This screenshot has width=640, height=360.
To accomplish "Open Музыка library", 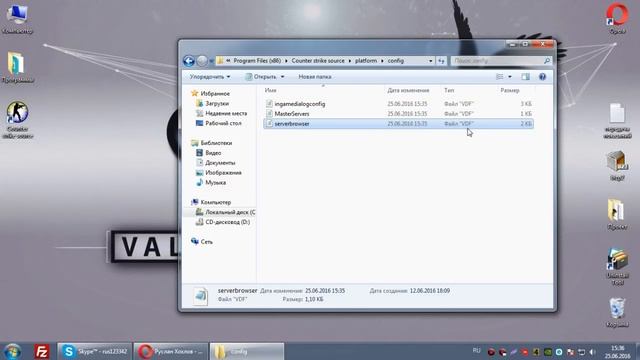I will (x=216, y=182).
